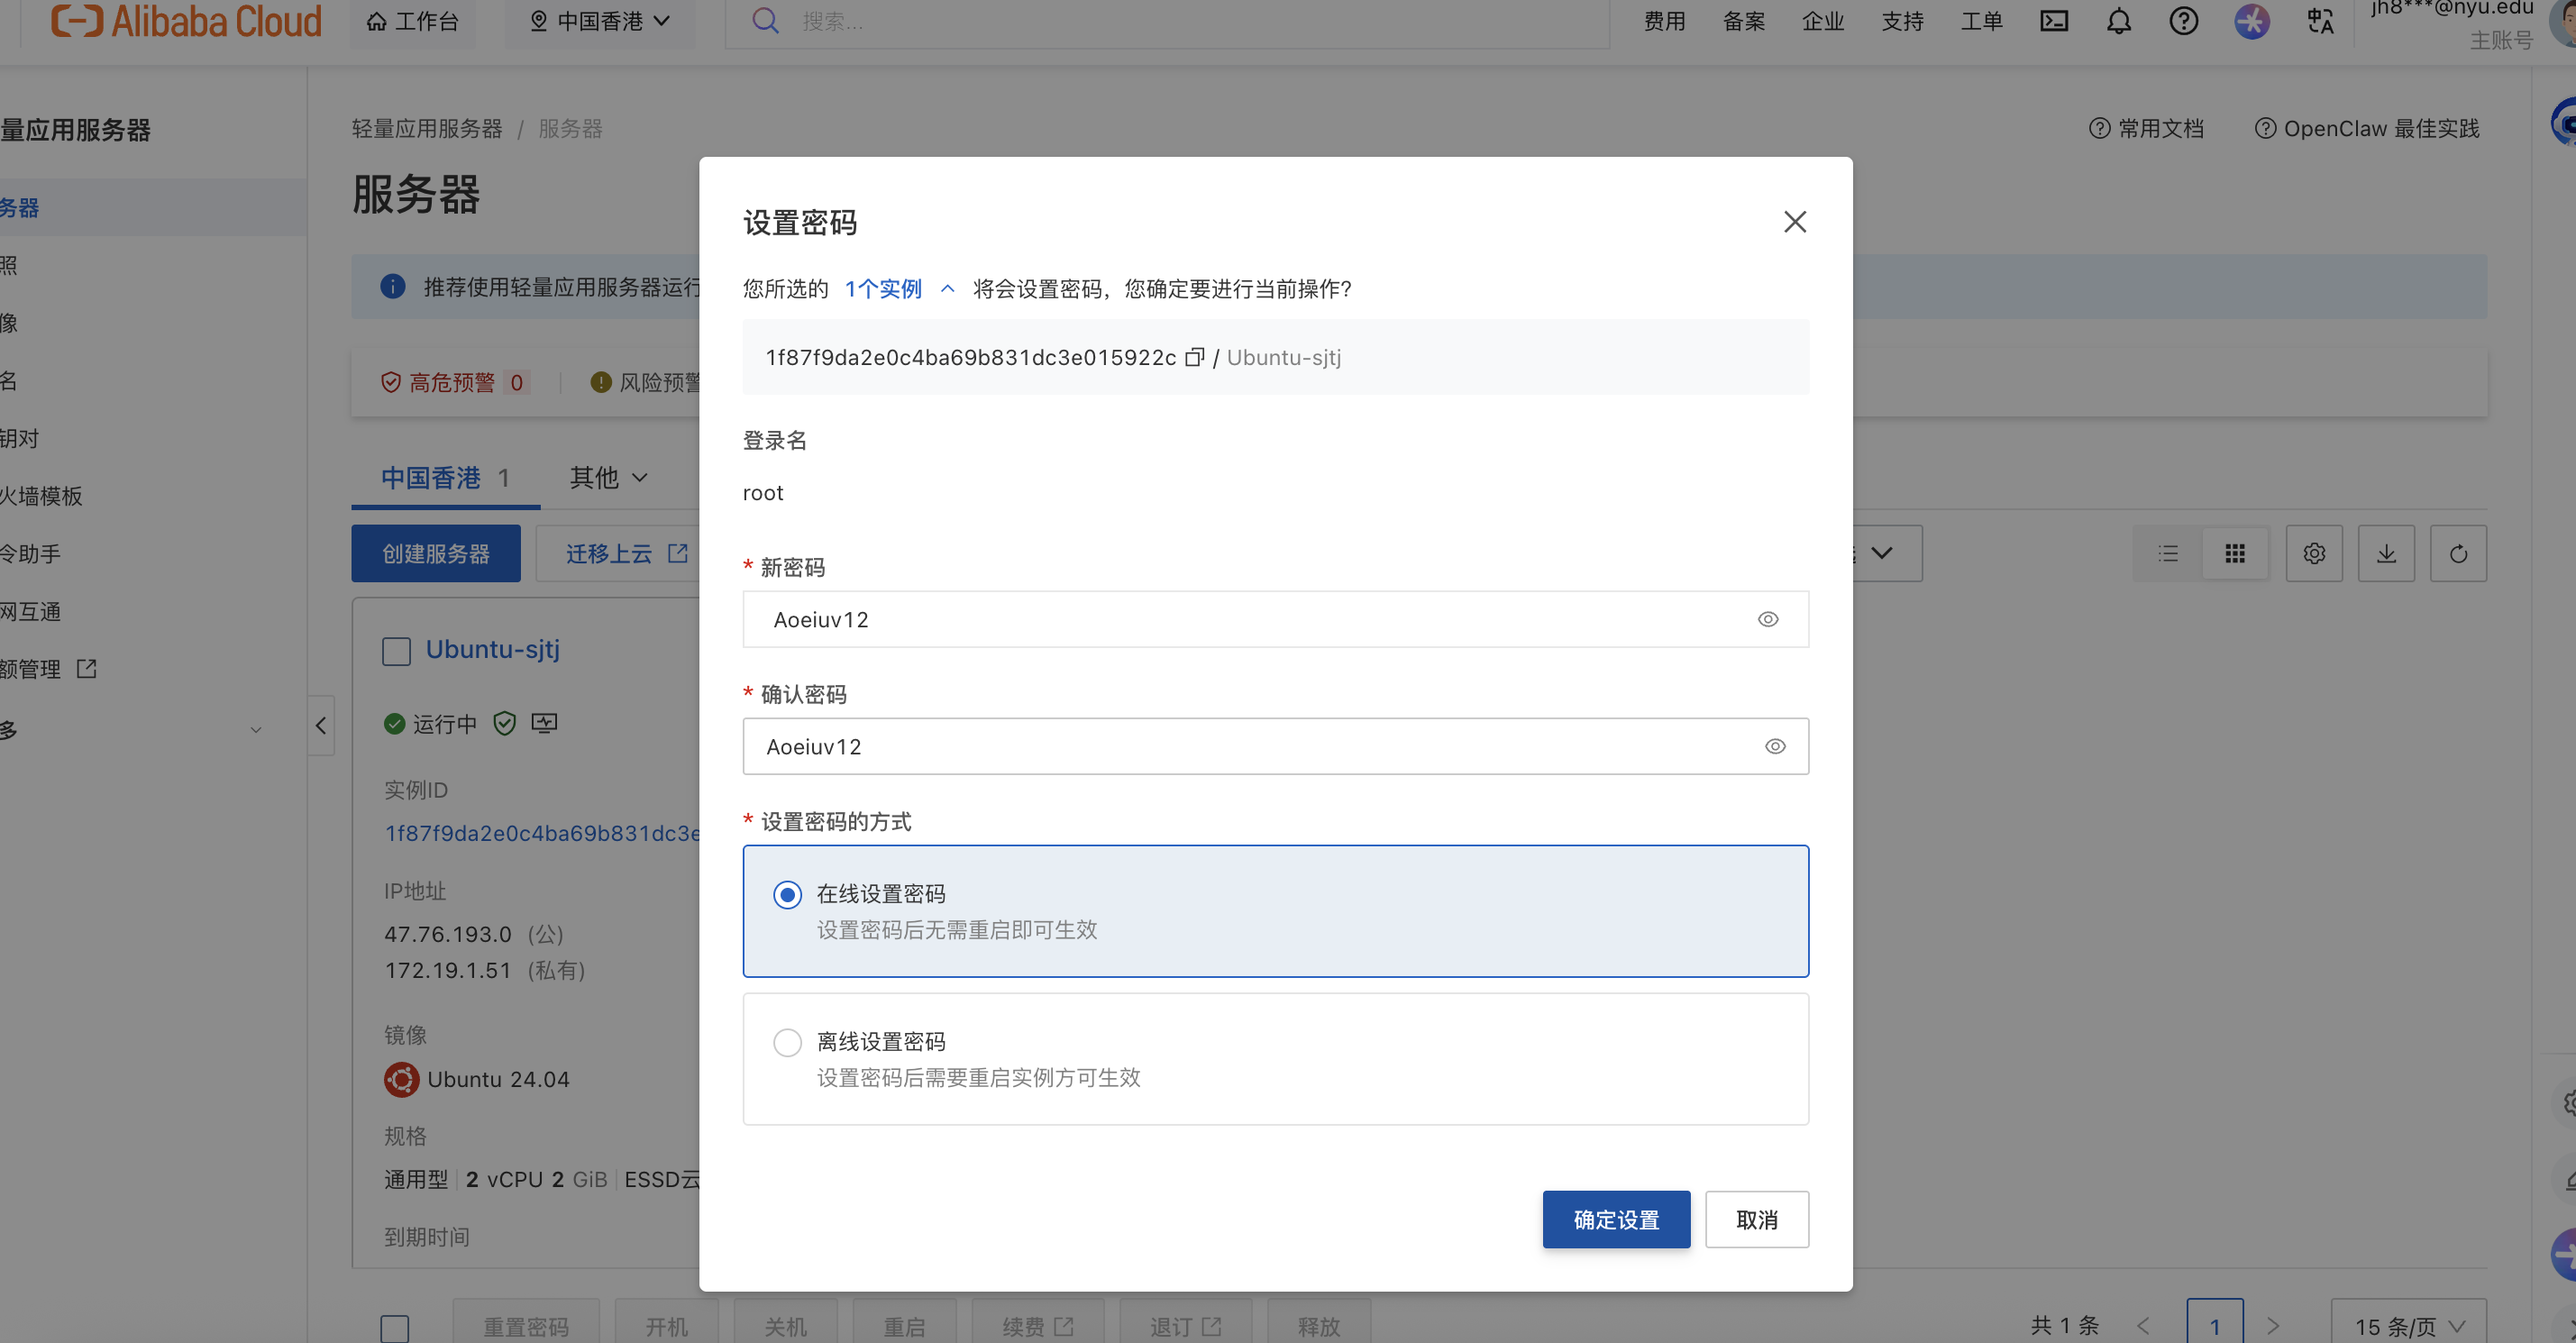Open the 企业 menu
Screen dimensions: 2576x1343
pyautogui.click(x=1822, y=21)
